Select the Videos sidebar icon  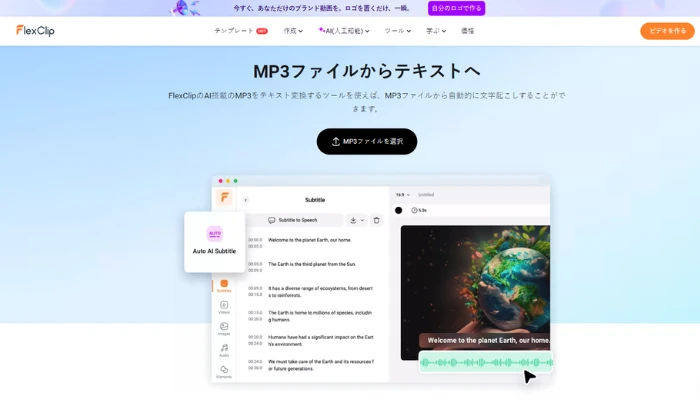coord(224,307)
